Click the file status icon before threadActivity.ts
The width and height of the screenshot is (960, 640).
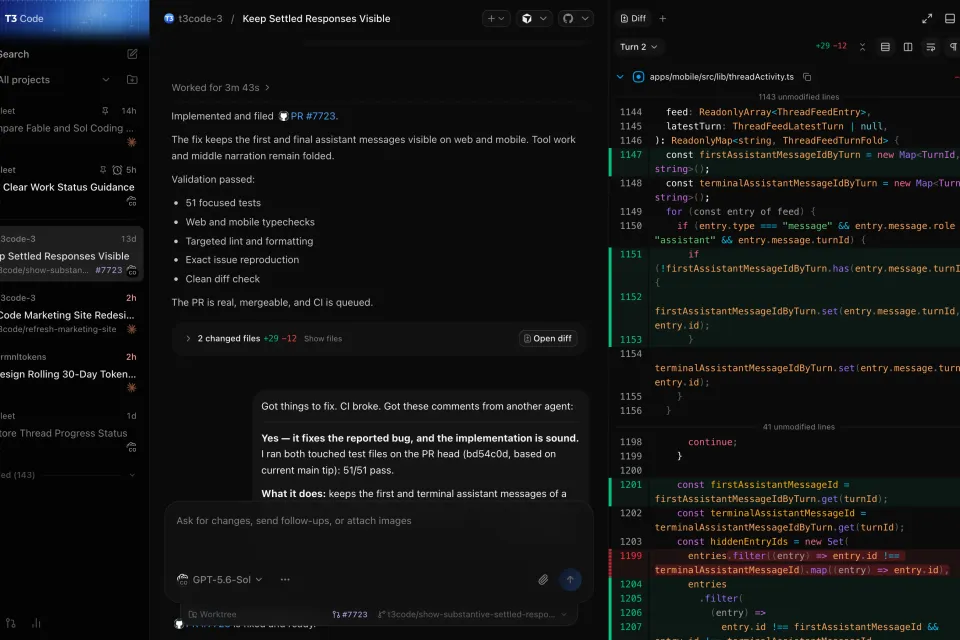coord(638,77)
